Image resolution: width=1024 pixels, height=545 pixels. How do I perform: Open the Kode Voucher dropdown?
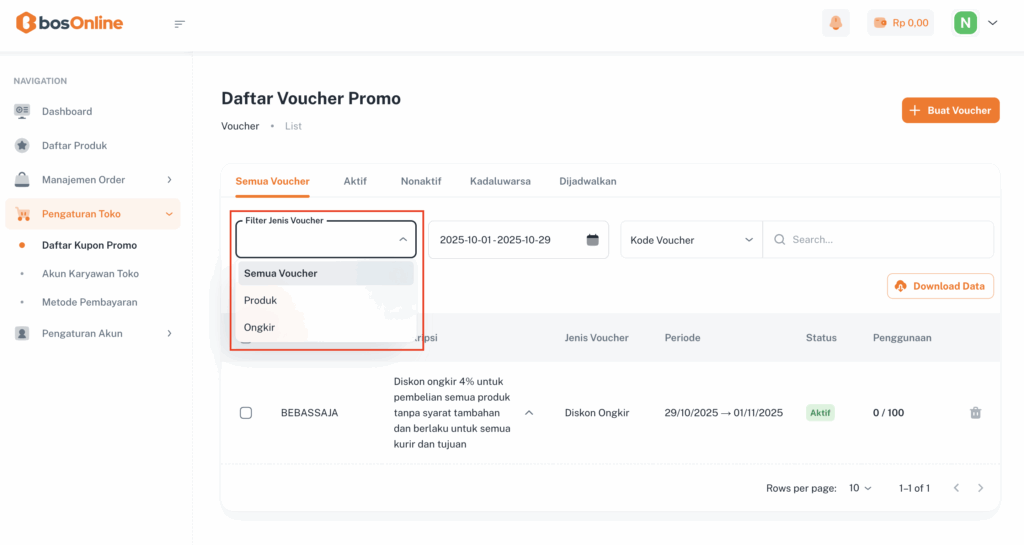tap(691, 240)
